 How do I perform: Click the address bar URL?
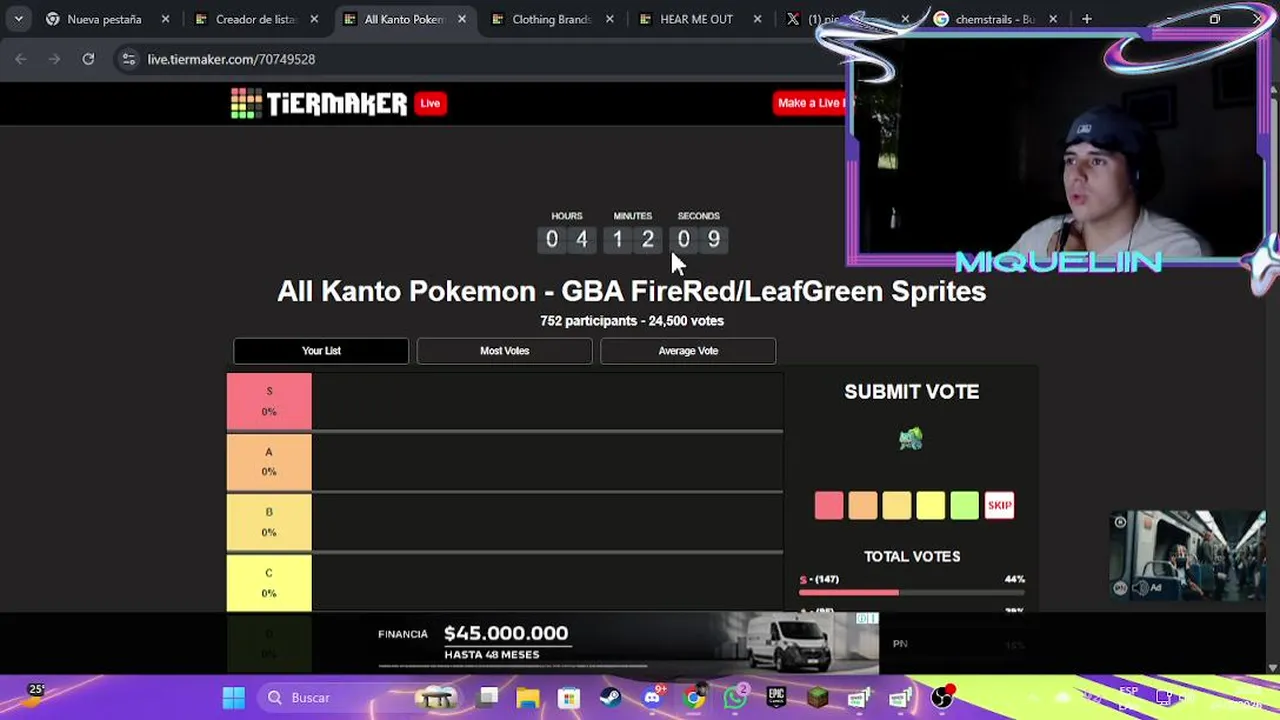[231, 59]
